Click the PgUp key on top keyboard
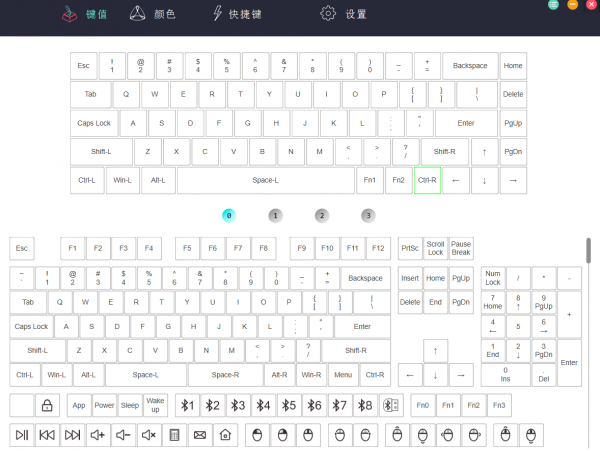The width and height of the screenshot is (600, 451). (513, 123)
